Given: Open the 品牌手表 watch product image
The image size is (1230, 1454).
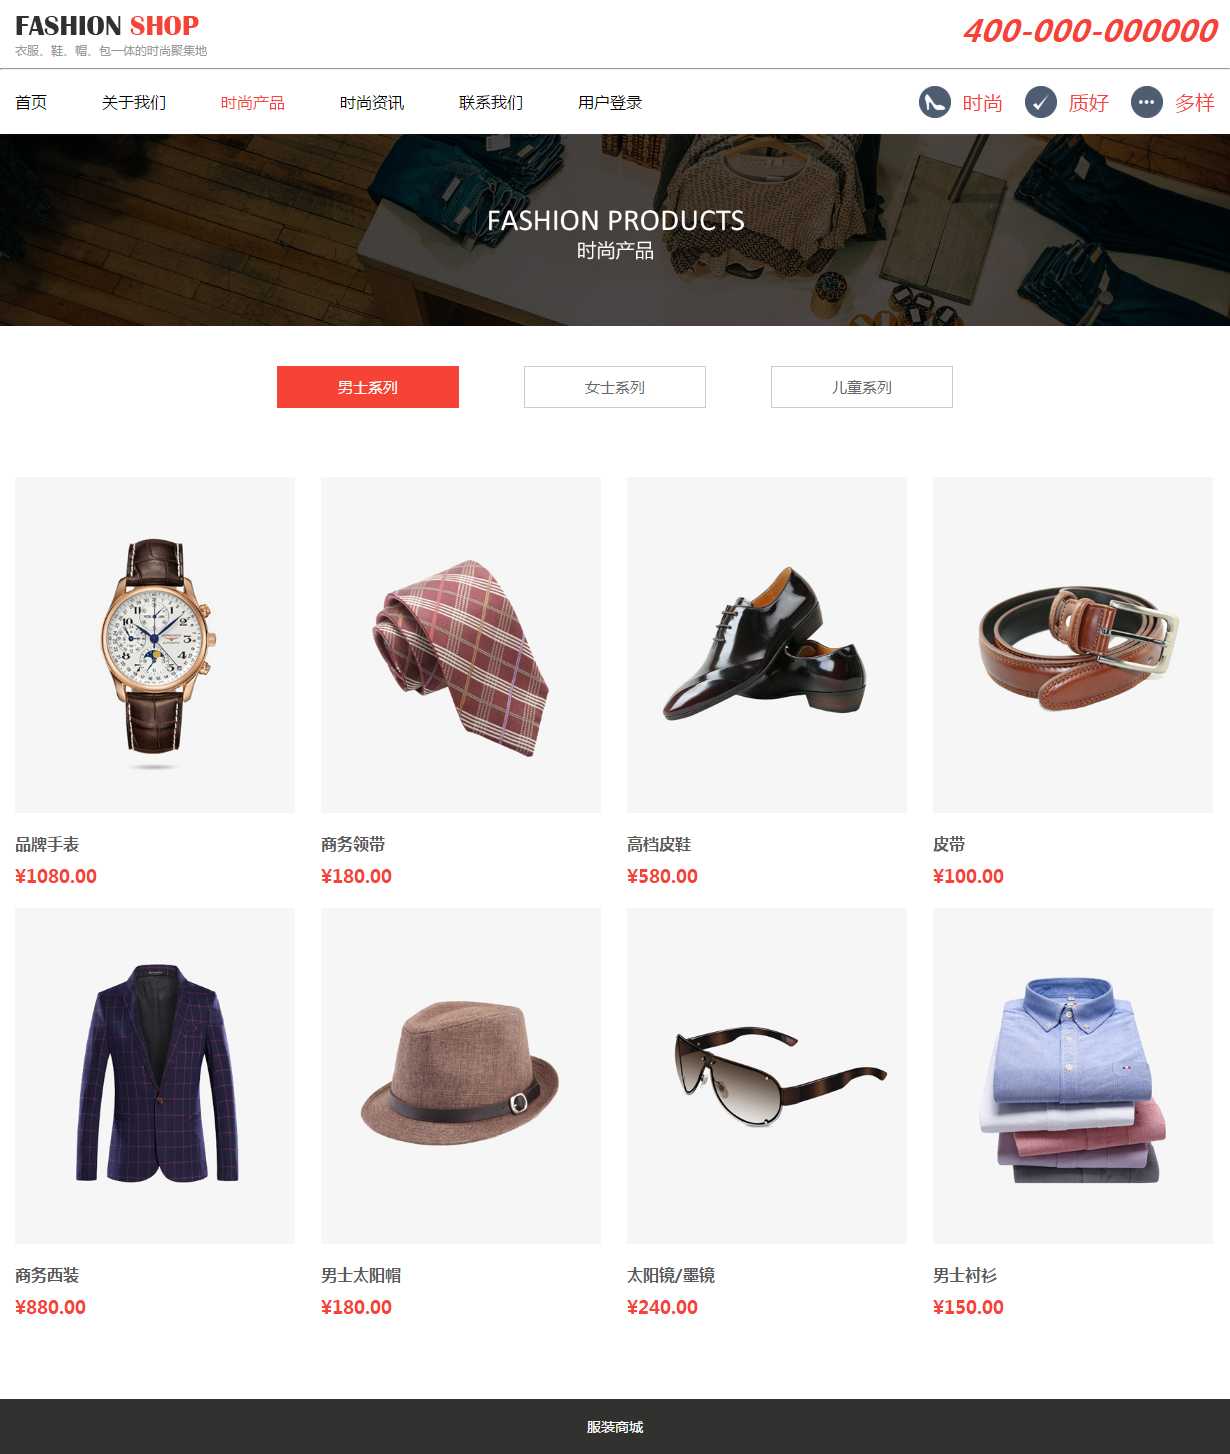Looking at the screenshot, I should pos(155,645).
